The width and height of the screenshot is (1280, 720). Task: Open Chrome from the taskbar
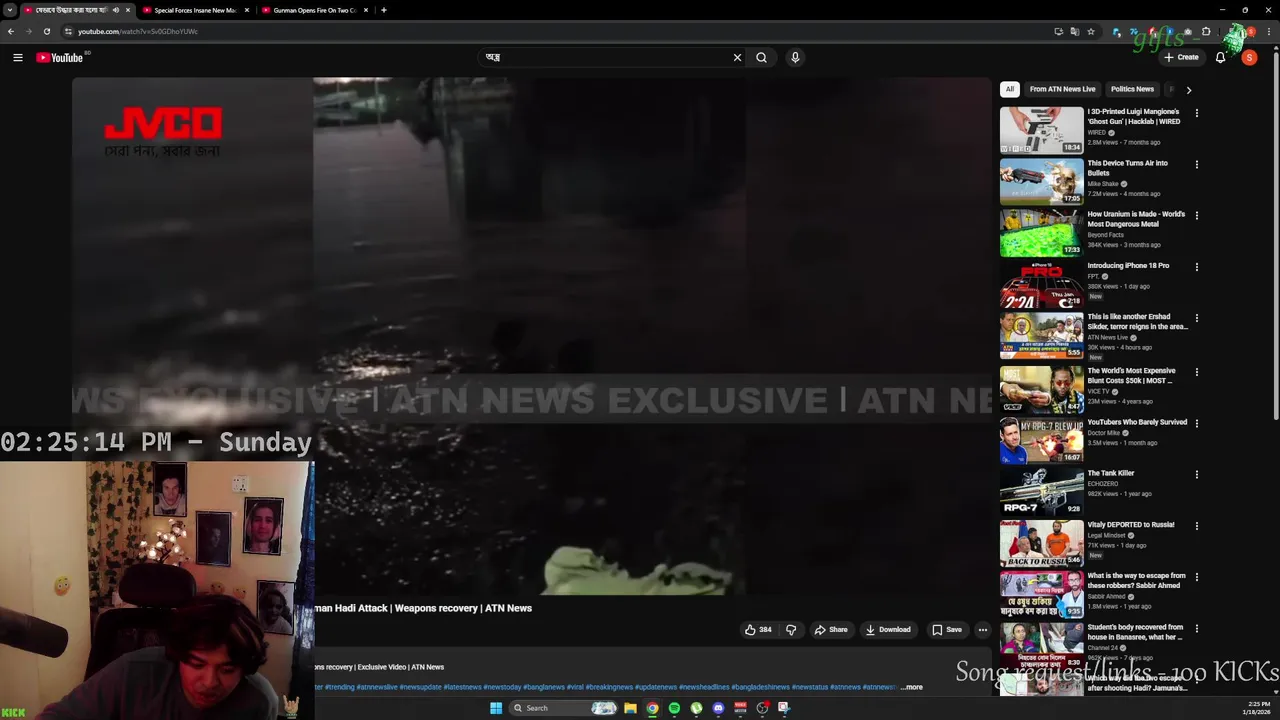(x=652, y=708)
